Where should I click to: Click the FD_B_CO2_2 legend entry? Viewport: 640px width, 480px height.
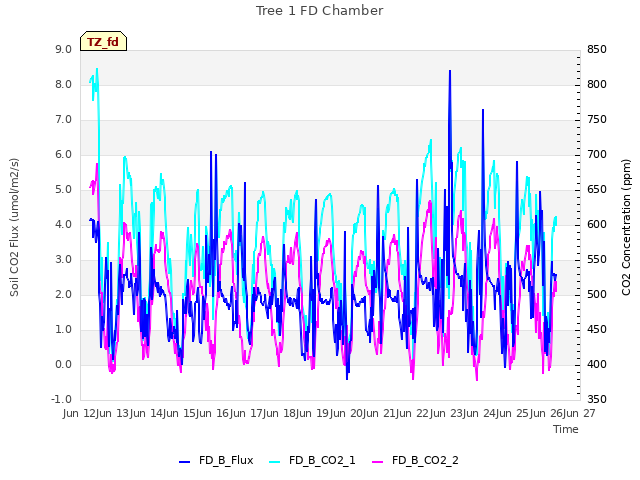415,460
